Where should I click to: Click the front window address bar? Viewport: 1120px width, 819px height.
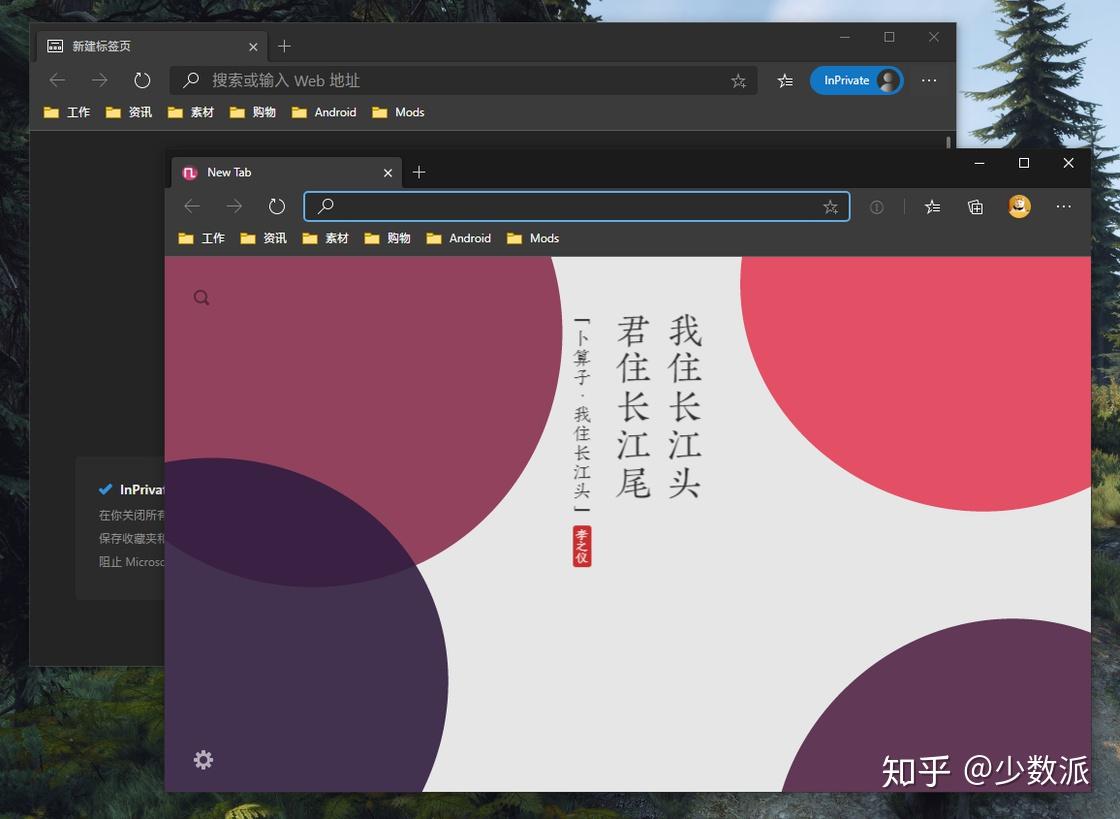coord(576,206)
